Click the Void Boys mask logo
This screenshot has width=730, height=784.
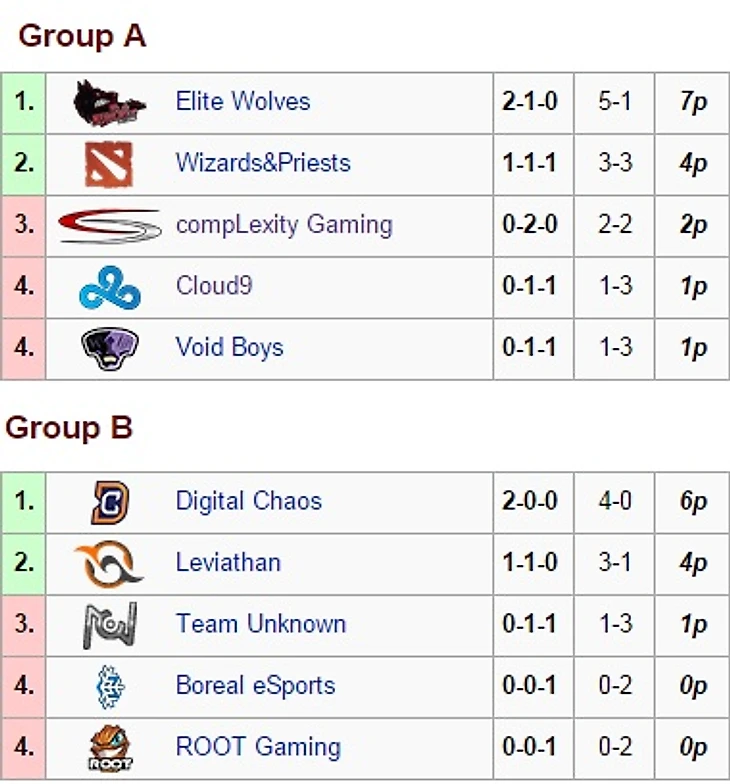point(110,348)
